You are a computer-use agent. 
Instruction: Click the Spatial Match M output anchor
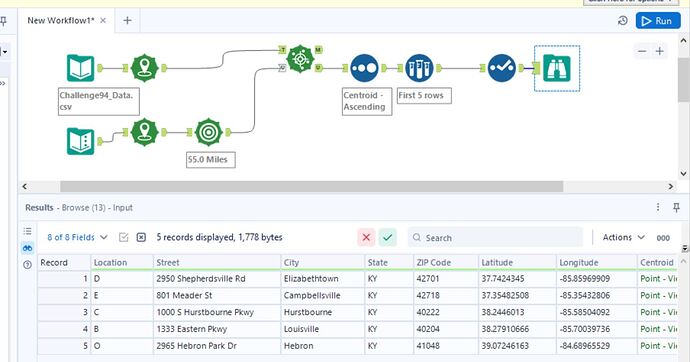tap(318, 49)
